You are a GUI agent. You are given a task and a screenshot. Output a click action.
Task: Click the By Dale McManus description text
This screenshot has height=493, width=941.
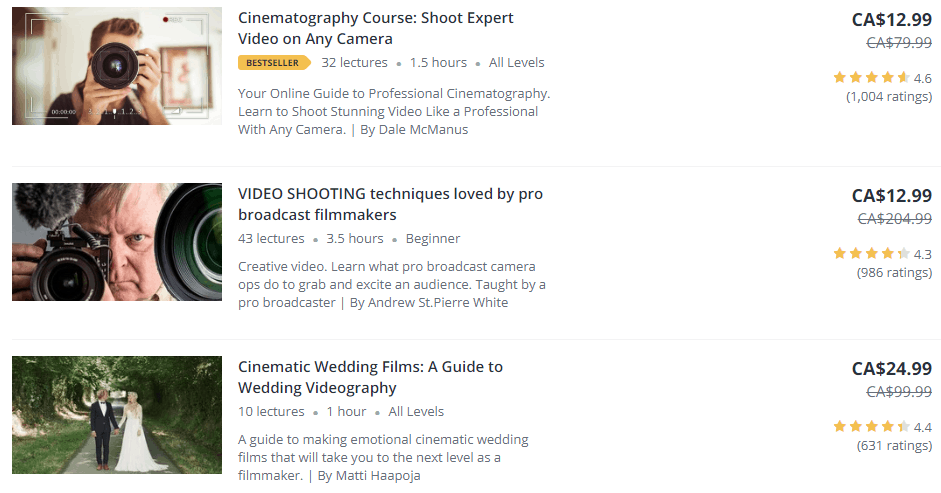pyautogui.click(x=414, y=130)
